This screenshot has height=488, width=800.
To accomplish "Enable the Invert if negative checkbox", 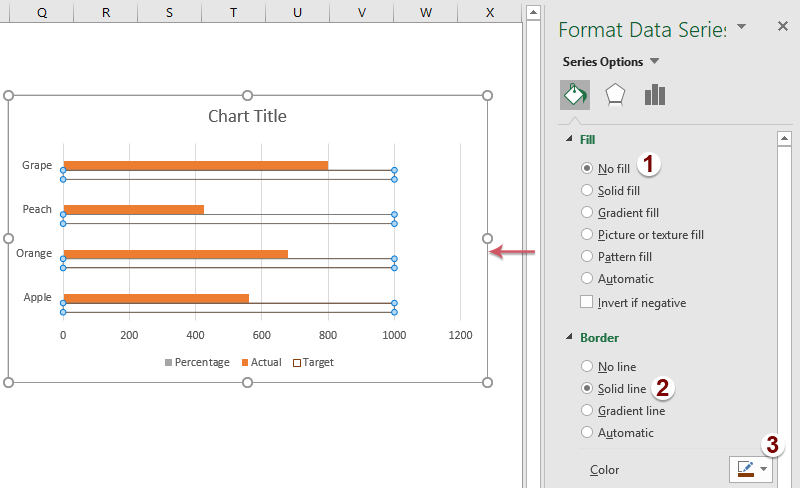I will (x=586, y=302).
